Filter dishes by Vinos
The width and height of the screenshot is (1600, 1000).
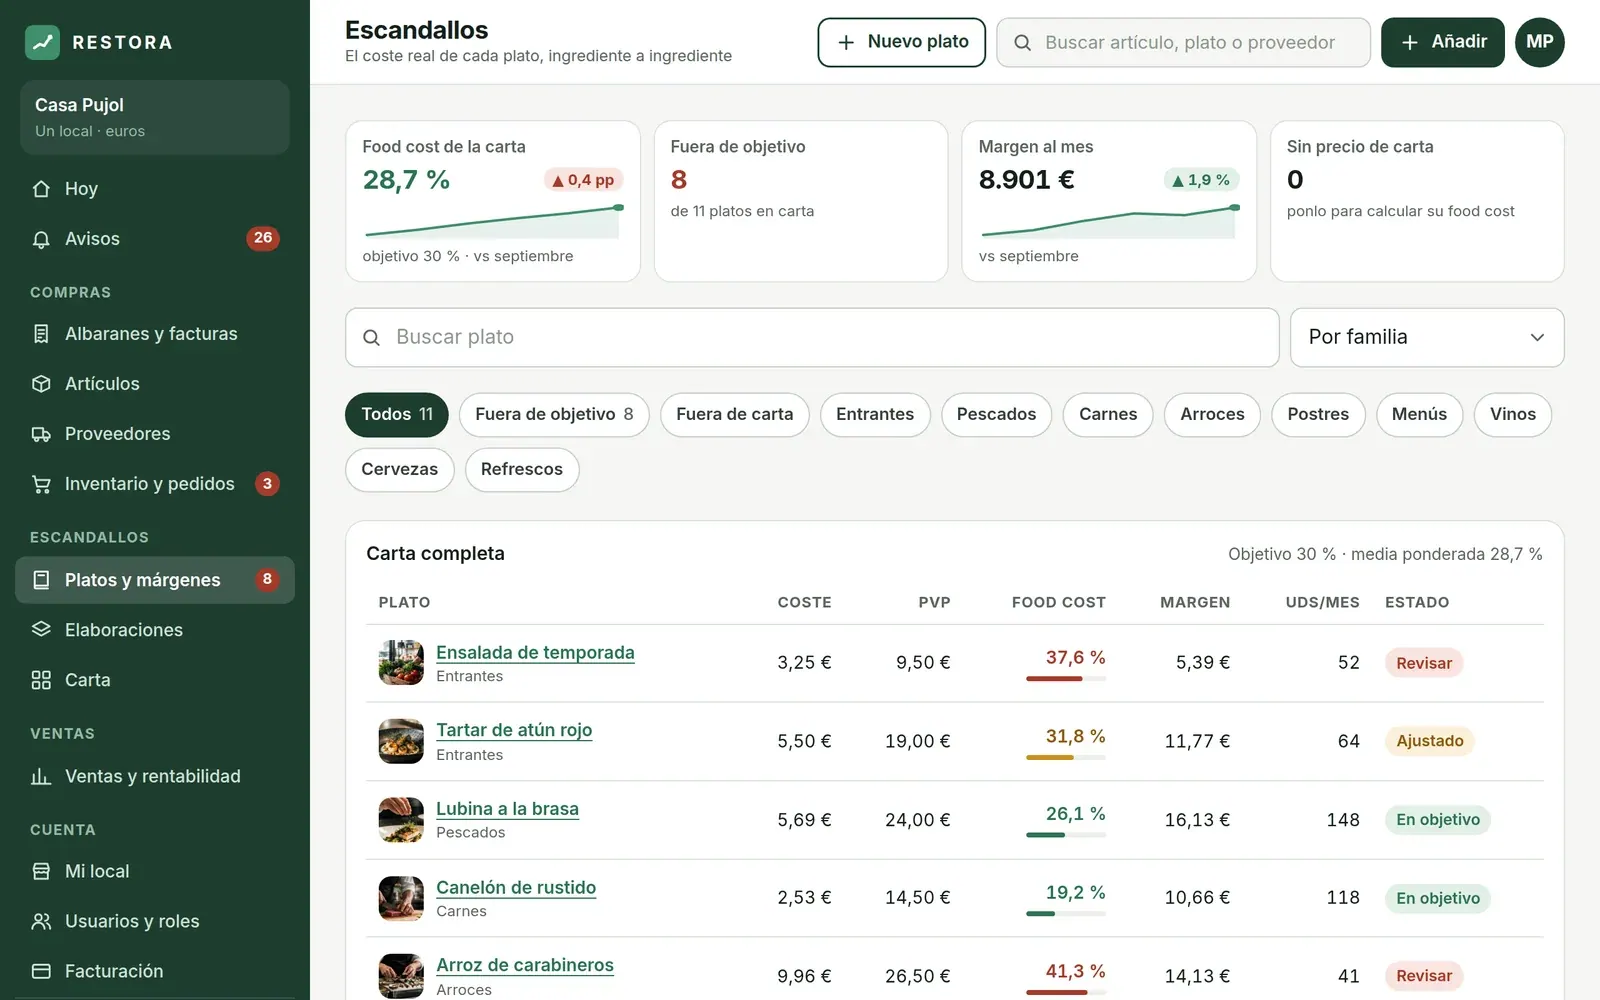click(1512, 415)
